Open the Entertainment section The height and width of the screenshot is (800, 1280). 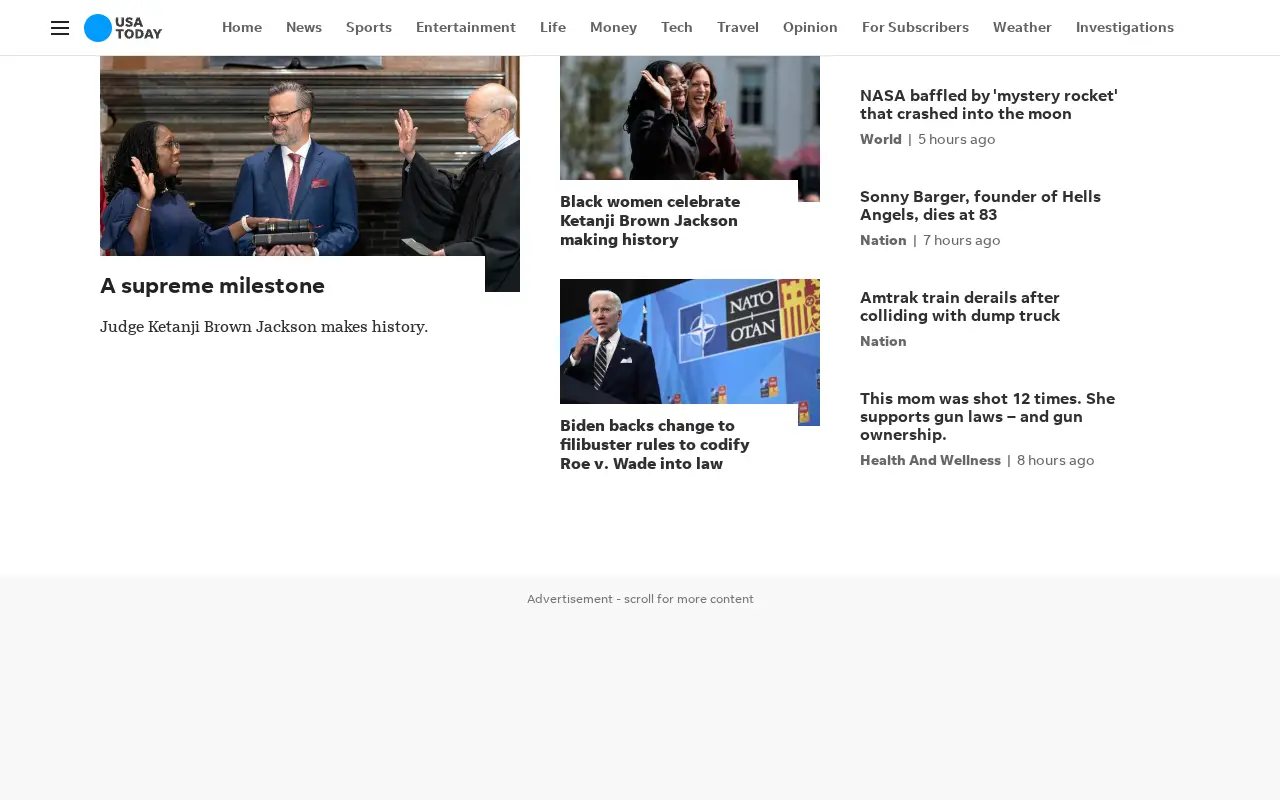pos(466,27)
